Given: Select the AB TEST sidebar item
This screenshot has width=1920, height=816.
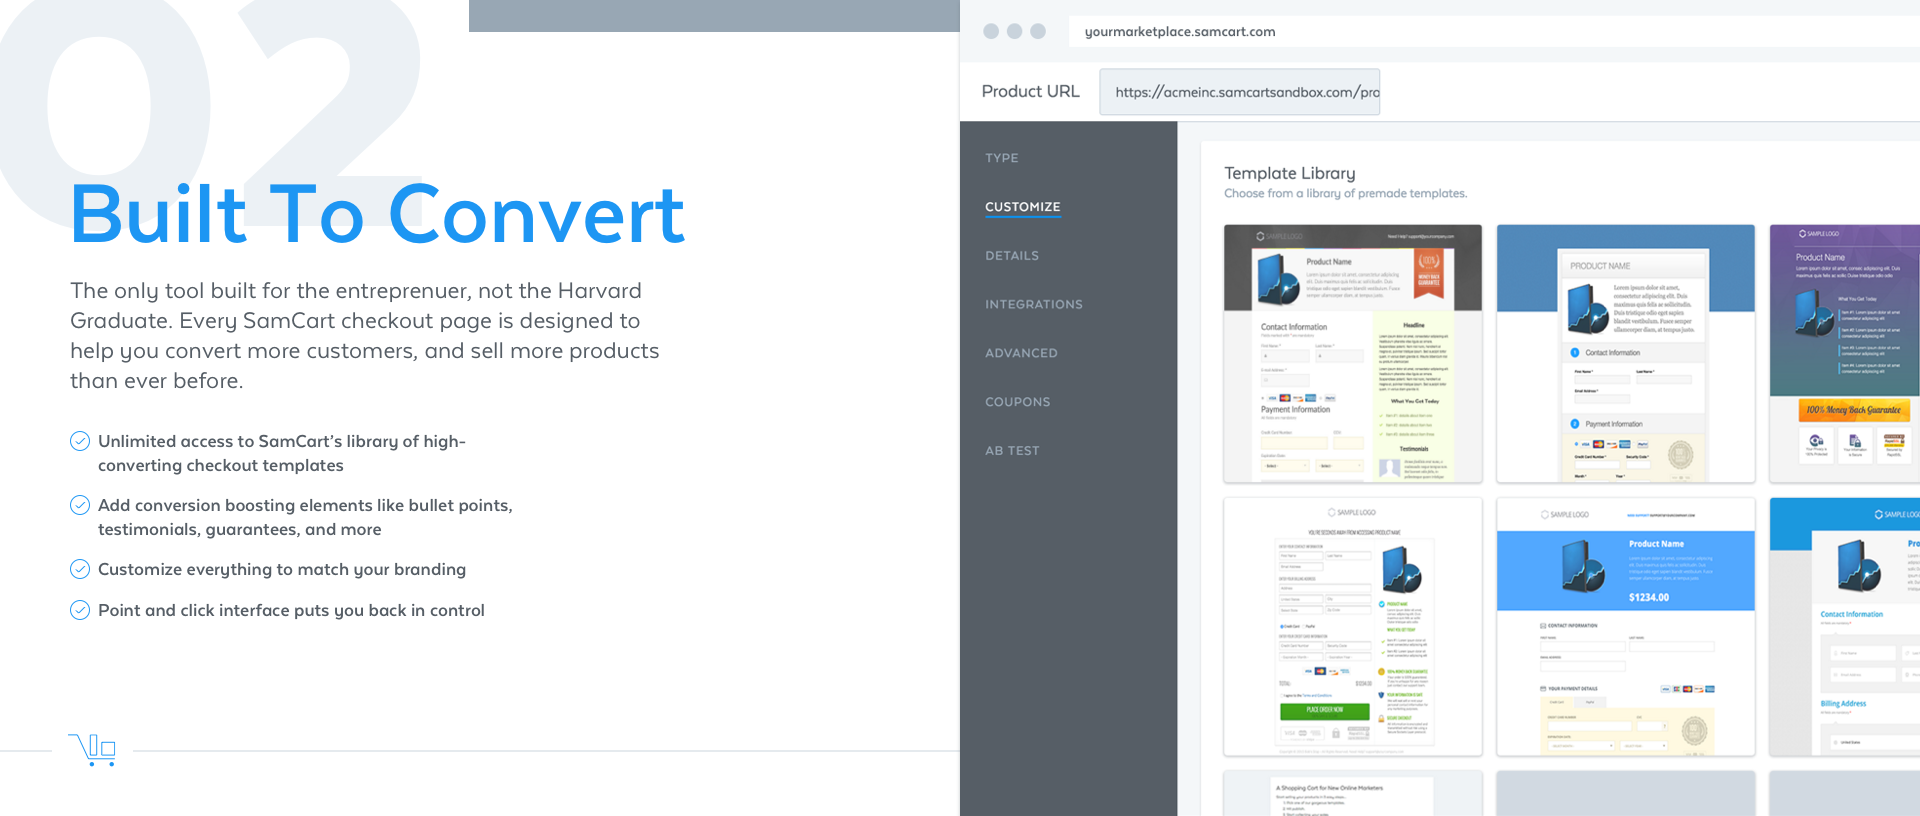Looking at the screenshot, I should coord(1012,451).
